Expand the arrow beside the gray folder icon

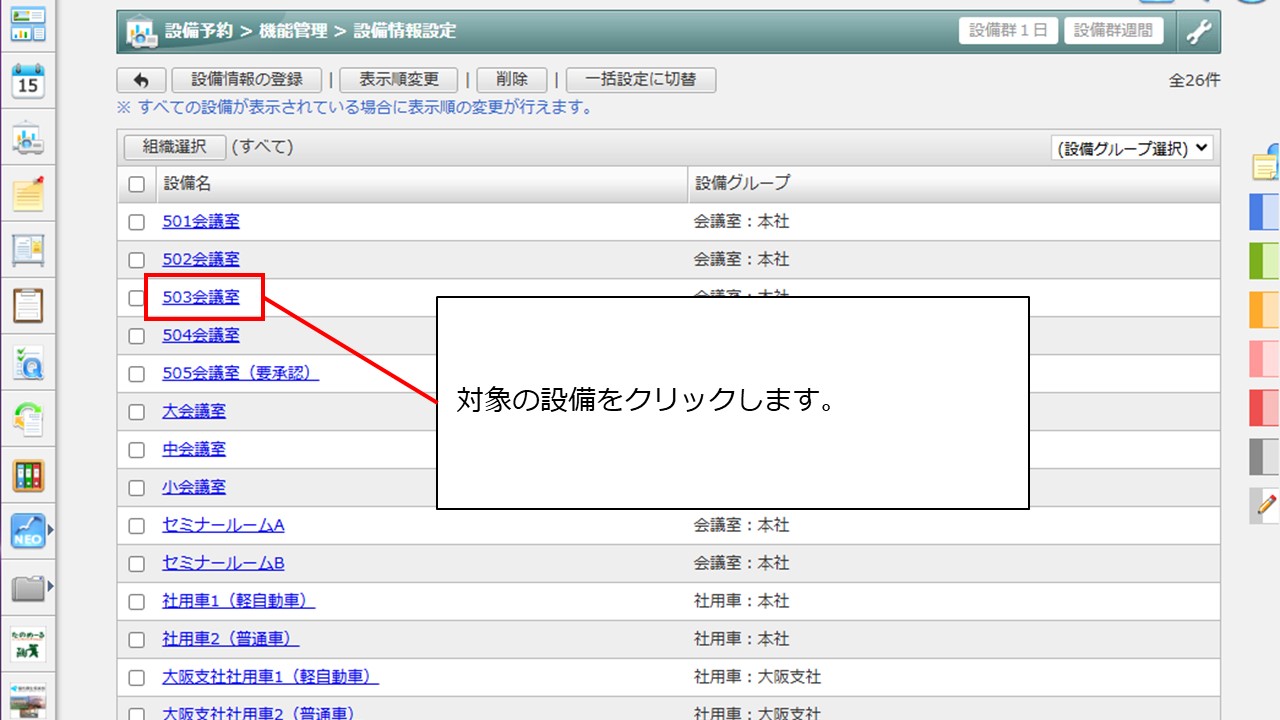point(51,586)
